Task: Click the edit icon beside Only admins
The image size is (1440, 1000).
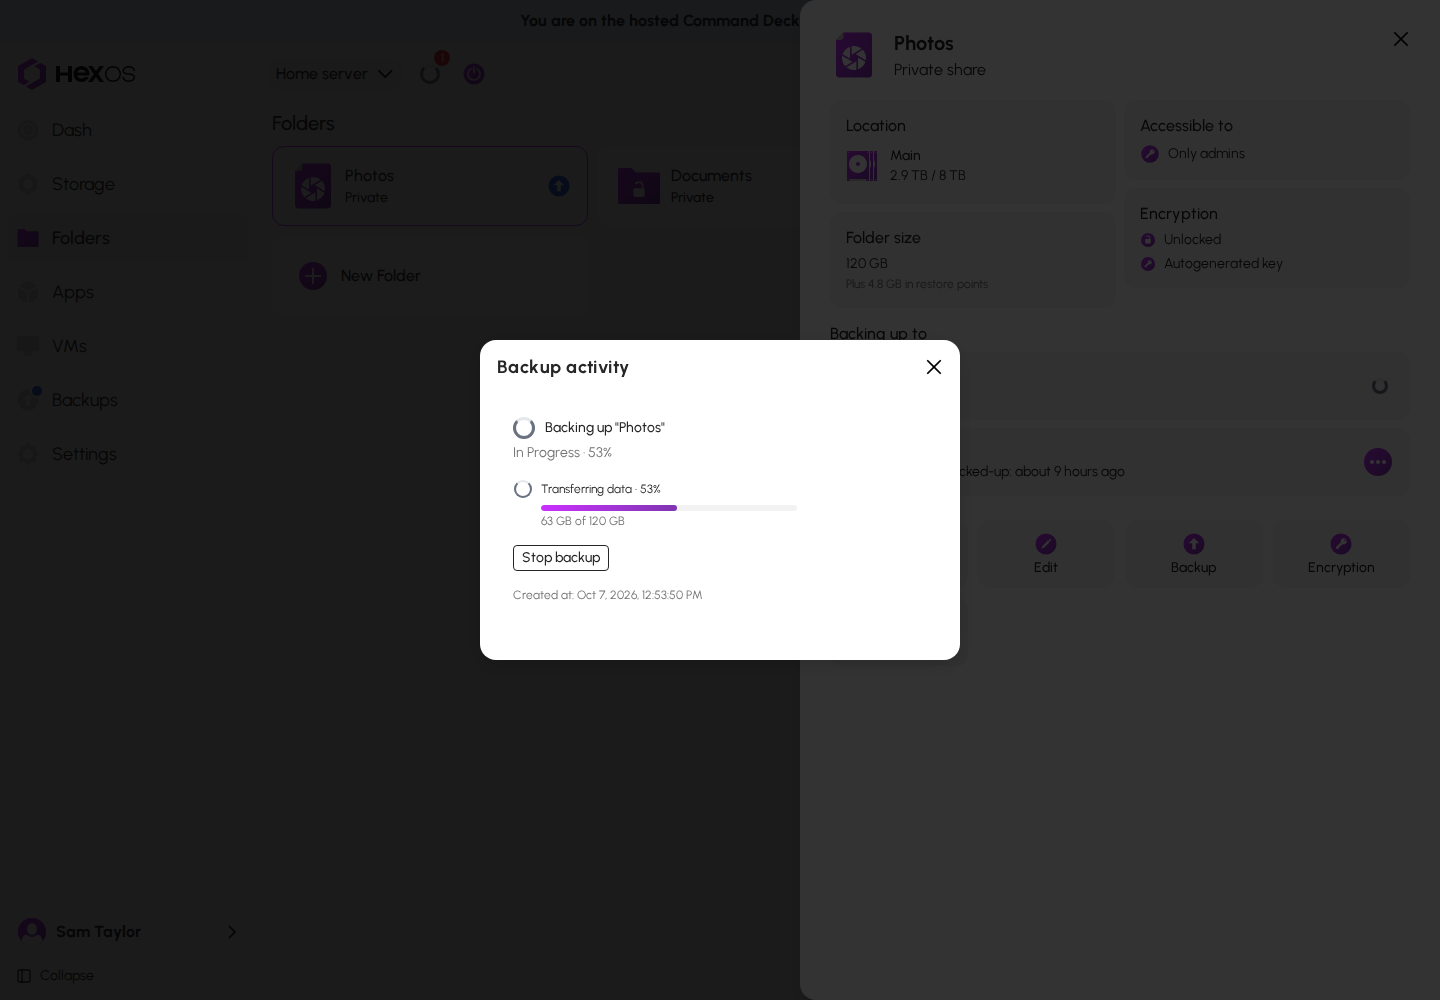Action: pyautogui.click(x=1150, y=154)
